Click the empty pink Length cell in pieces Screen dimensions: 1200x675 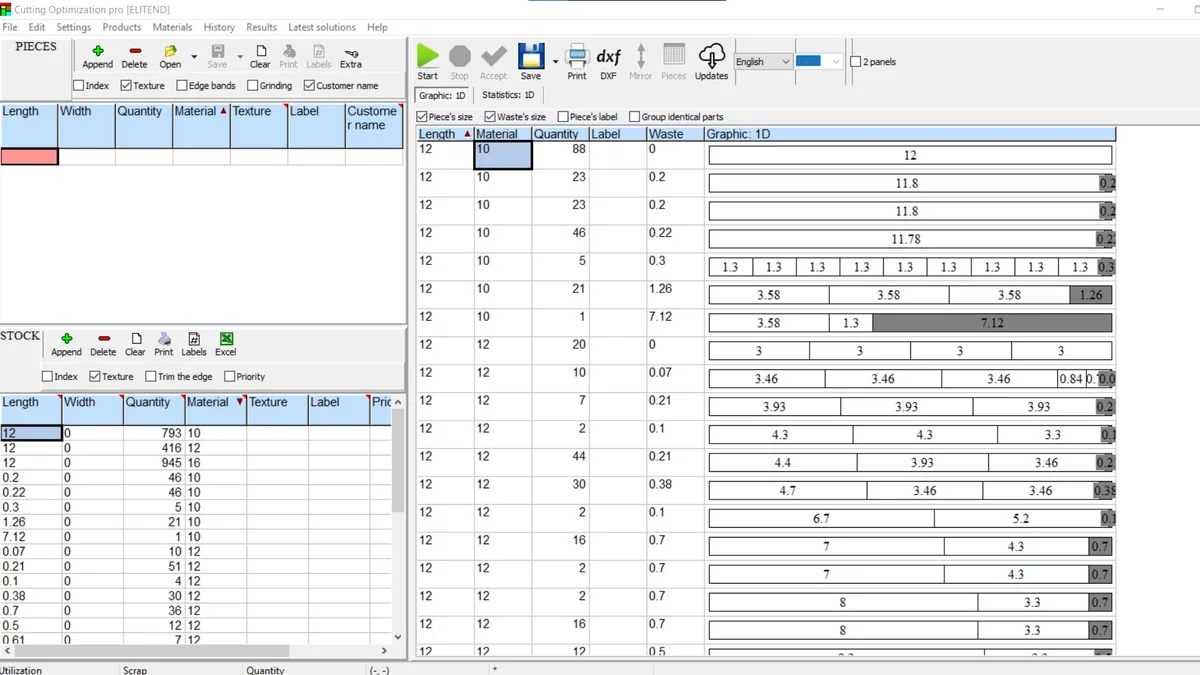(29, 156)
